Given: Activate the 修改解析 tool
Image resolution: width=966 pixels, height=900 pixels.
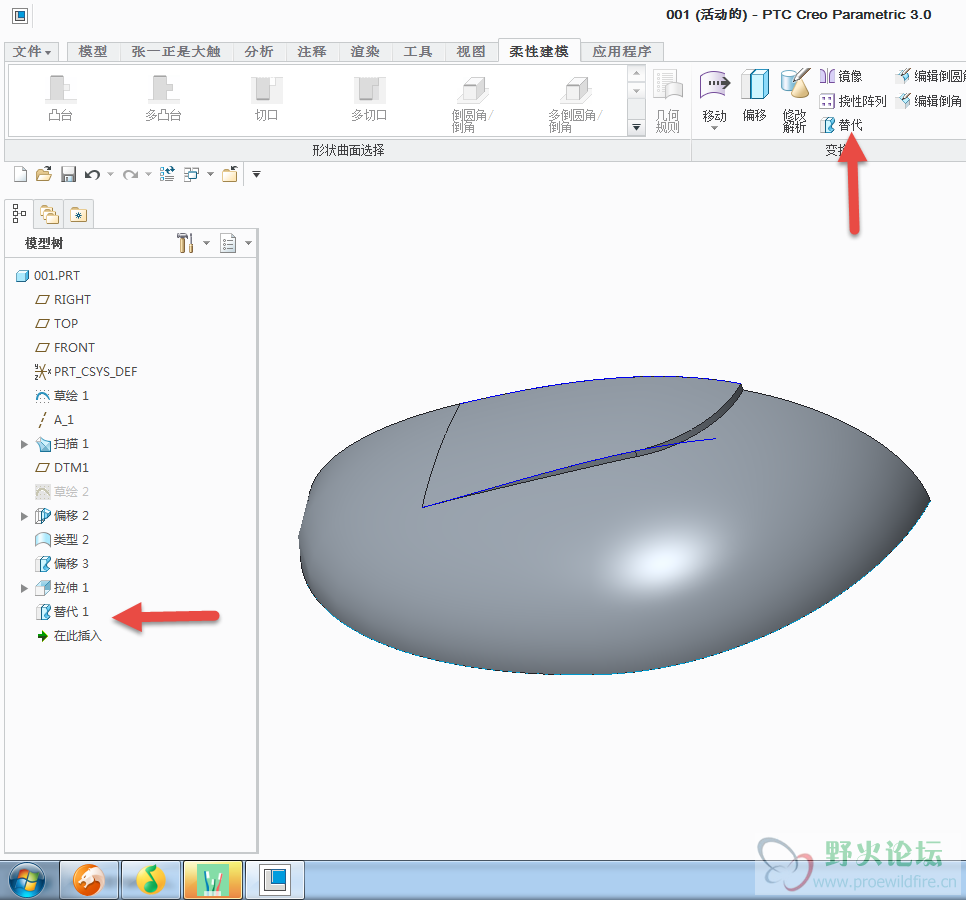Looking at the screenshot, I should click(x=795, y=101).
